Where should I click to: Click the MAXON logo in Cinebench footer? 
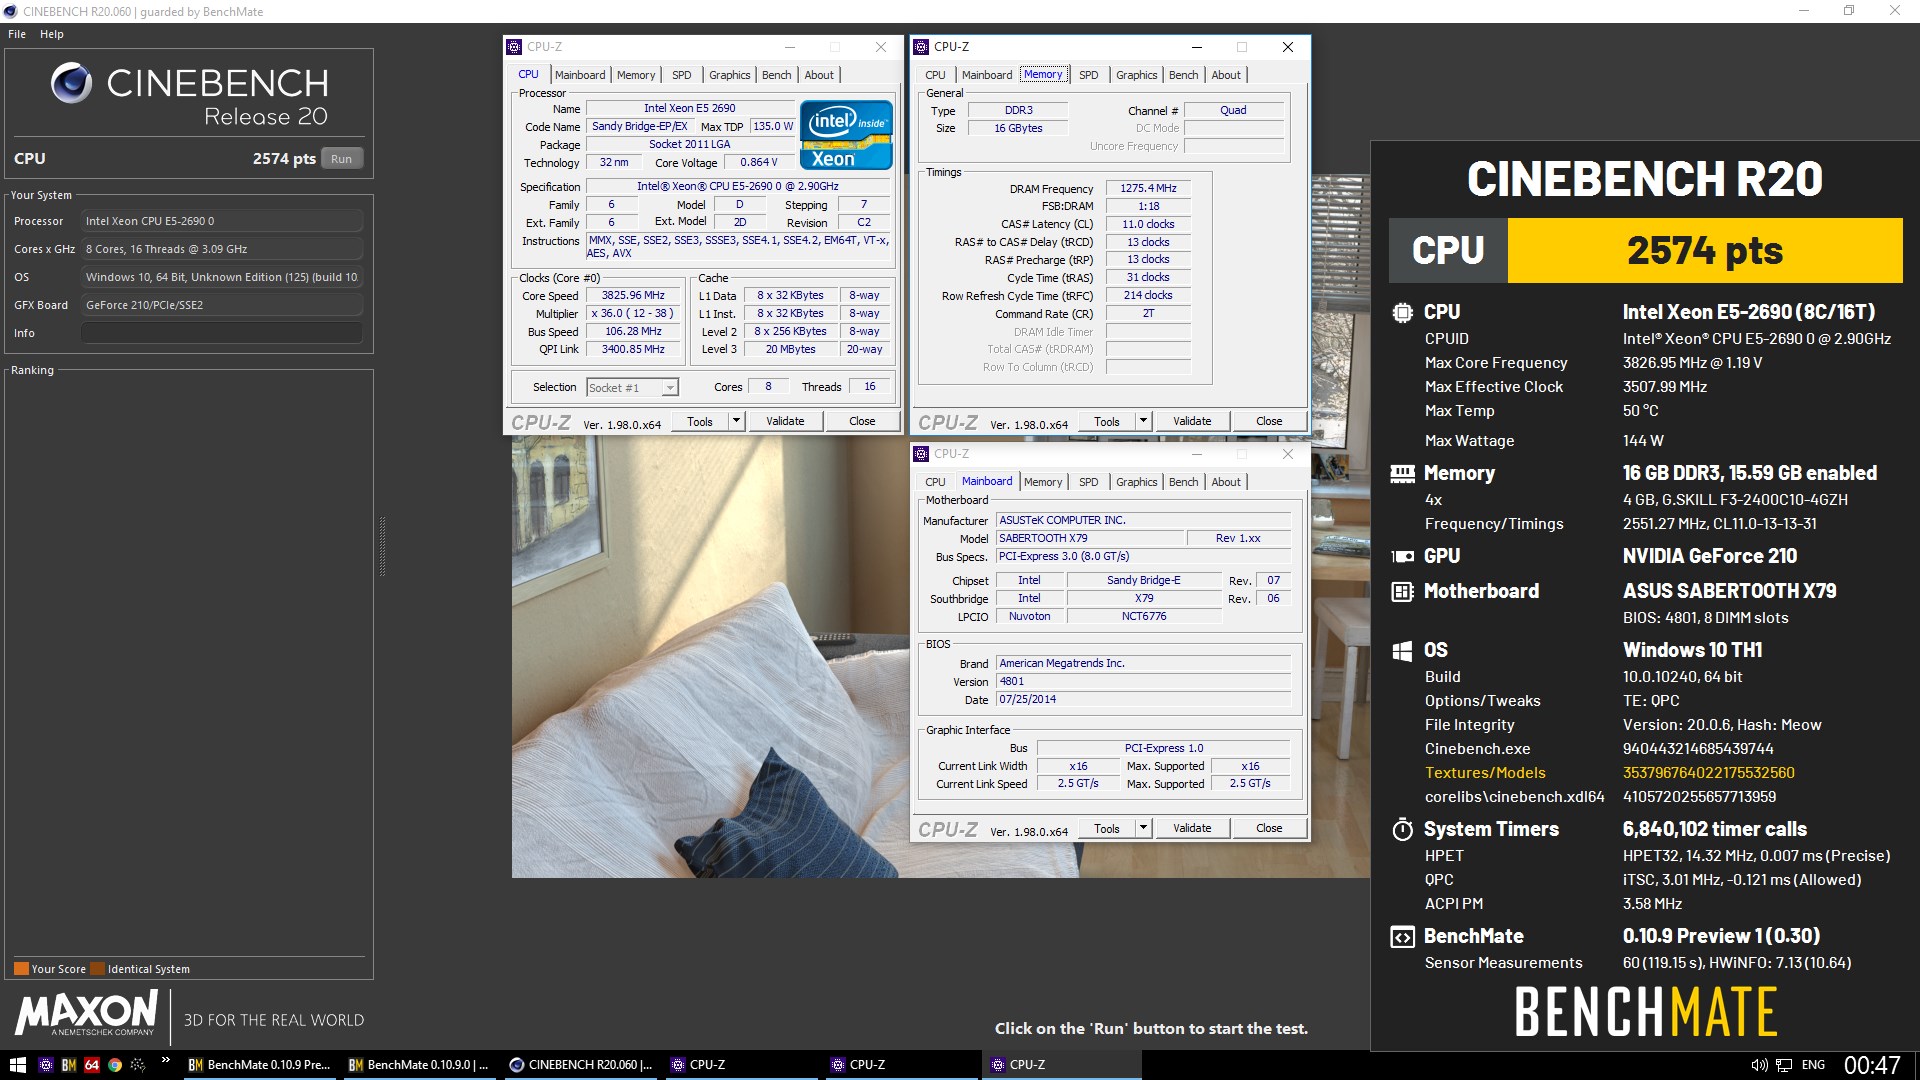click(86, 1013)
